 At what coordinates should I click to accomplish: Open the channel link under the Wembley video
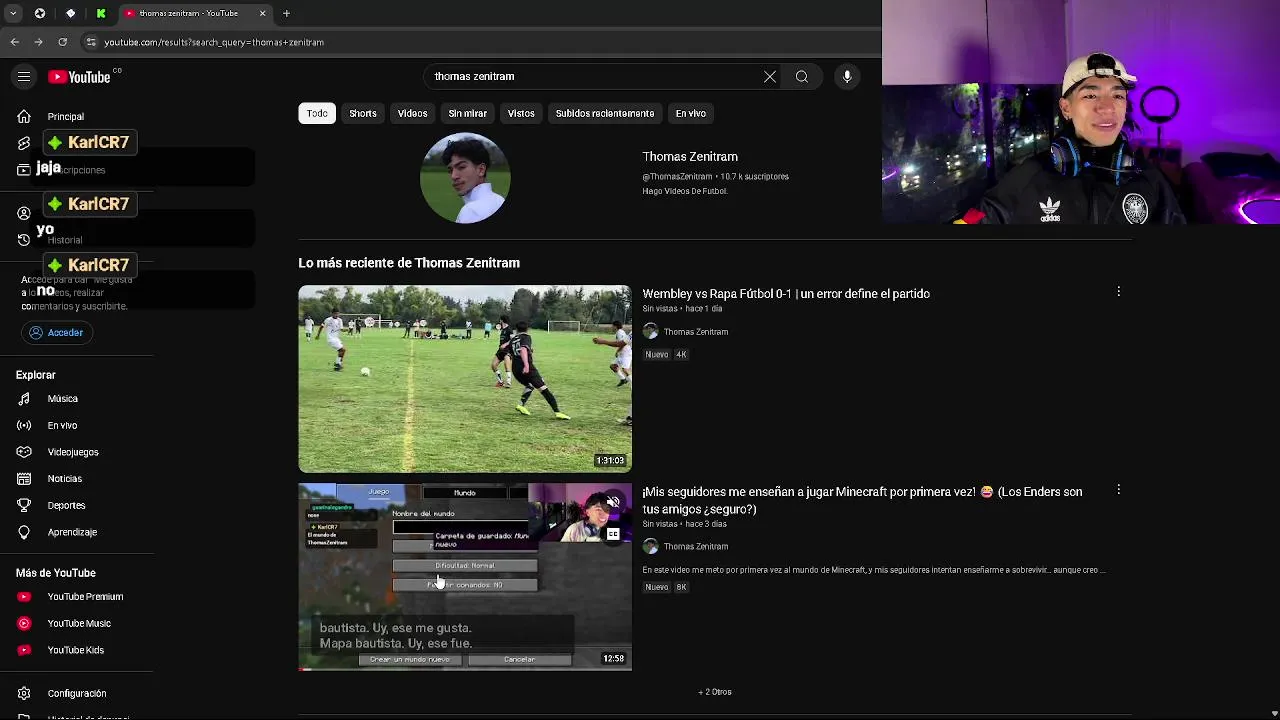pos(695,331)
